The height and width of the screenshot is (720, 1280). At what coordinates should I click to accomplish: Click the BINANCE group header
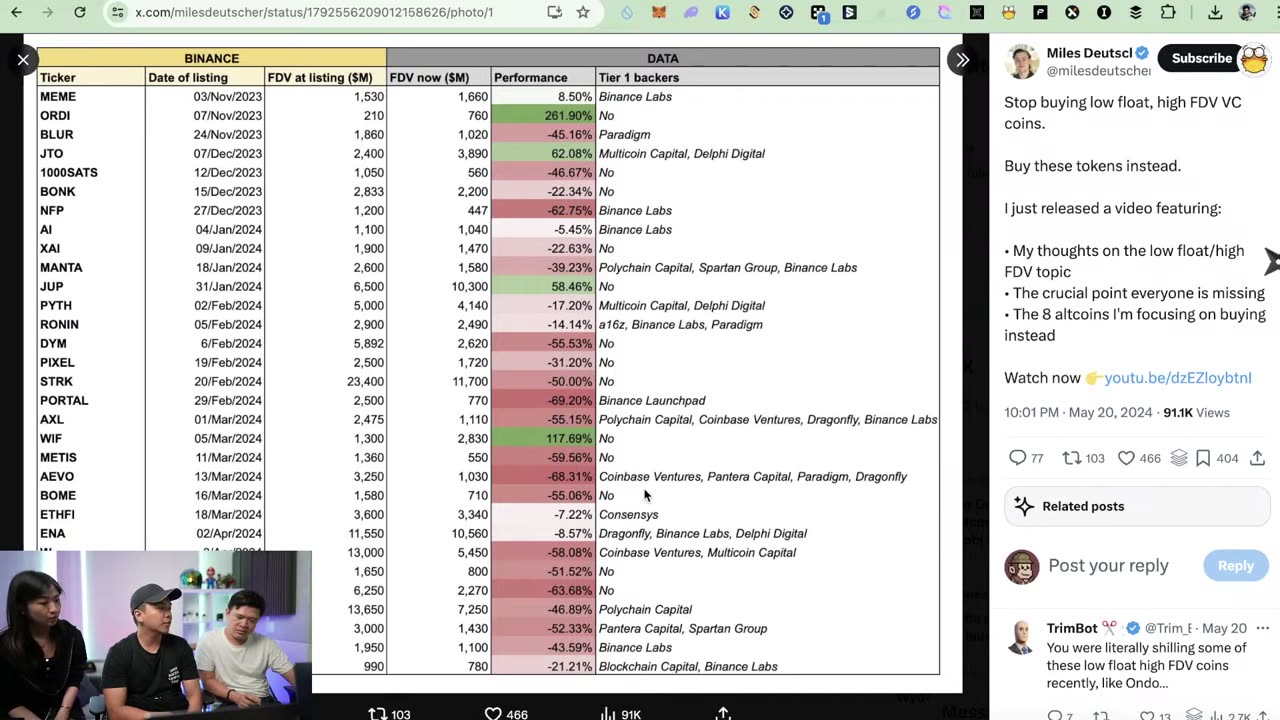tap(212, 59)
